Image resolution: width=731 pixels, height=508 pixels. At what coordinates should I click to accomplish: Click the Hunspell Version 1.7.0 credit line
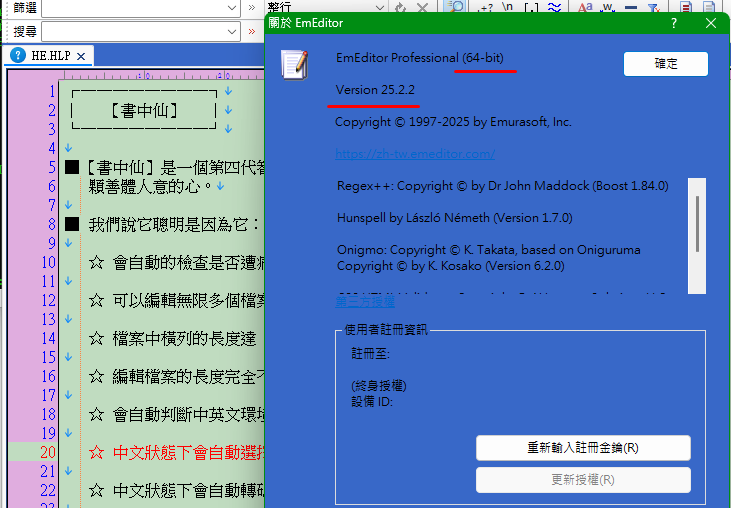point(455,218)
